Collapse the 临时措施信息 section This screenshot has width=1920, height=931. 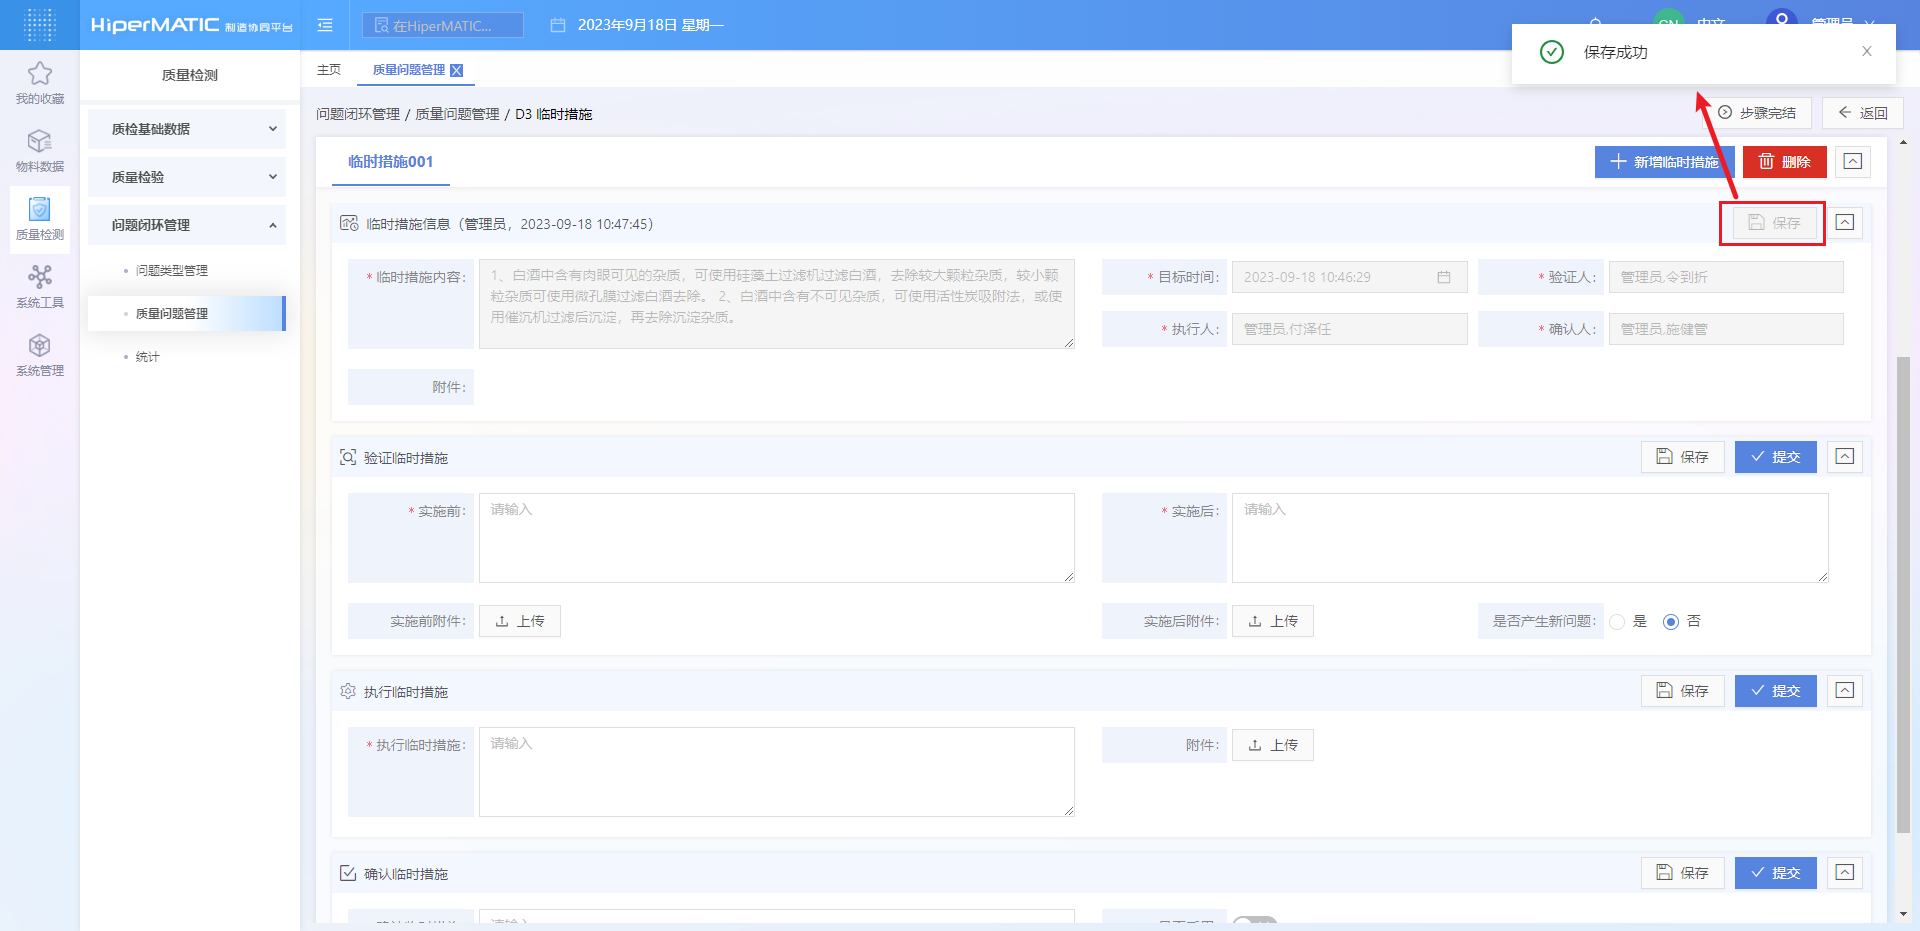(1845, 223)
